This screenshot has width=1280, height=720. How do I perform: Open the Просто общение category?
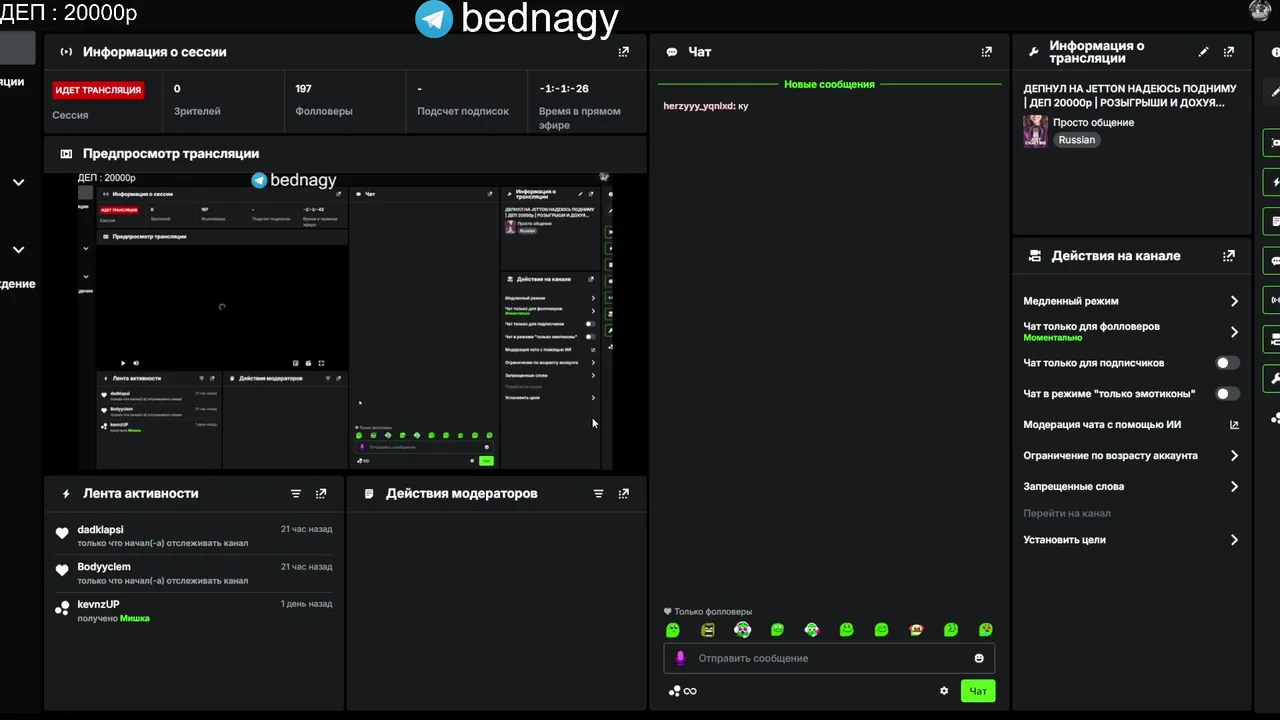(1093, 123)
